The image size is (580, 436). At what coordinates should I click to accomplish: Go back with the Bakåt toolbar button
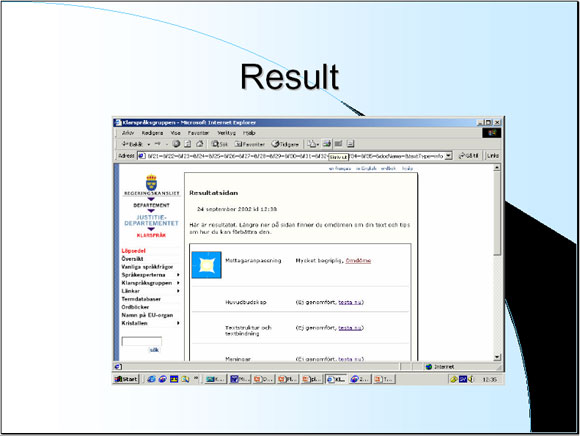coord(132,144)
